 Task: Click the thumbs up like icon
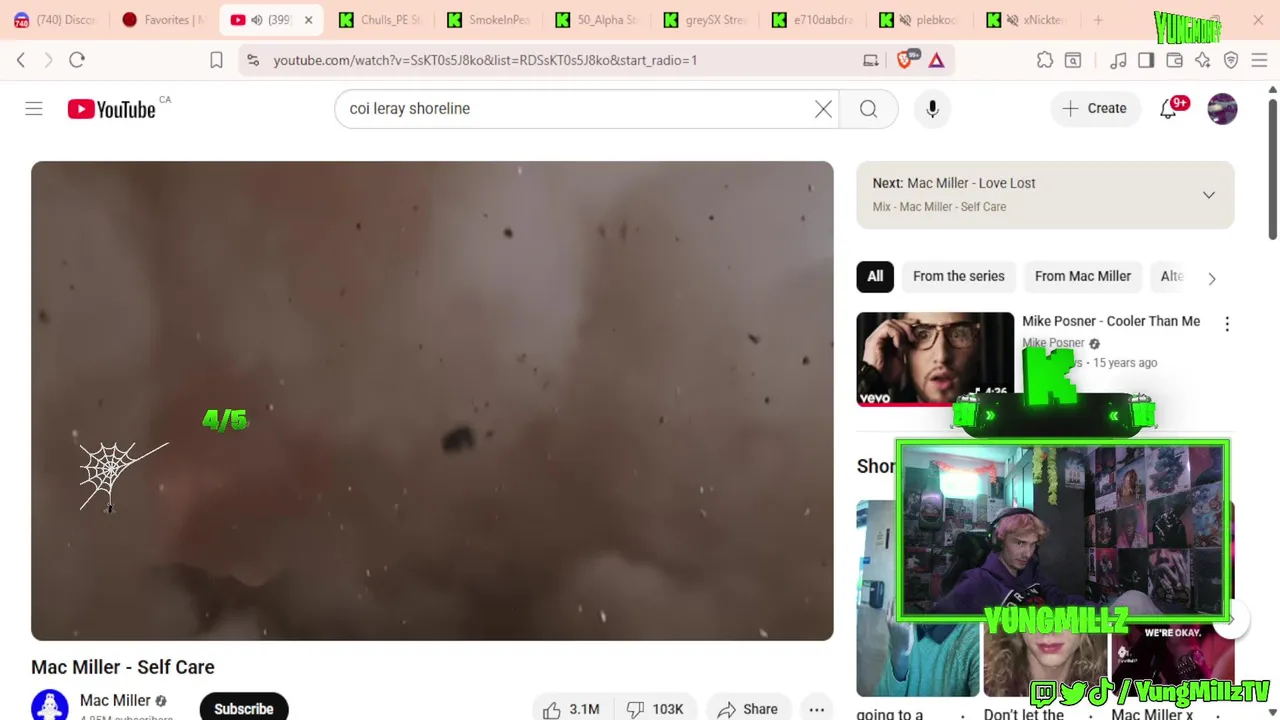[552, 709]
